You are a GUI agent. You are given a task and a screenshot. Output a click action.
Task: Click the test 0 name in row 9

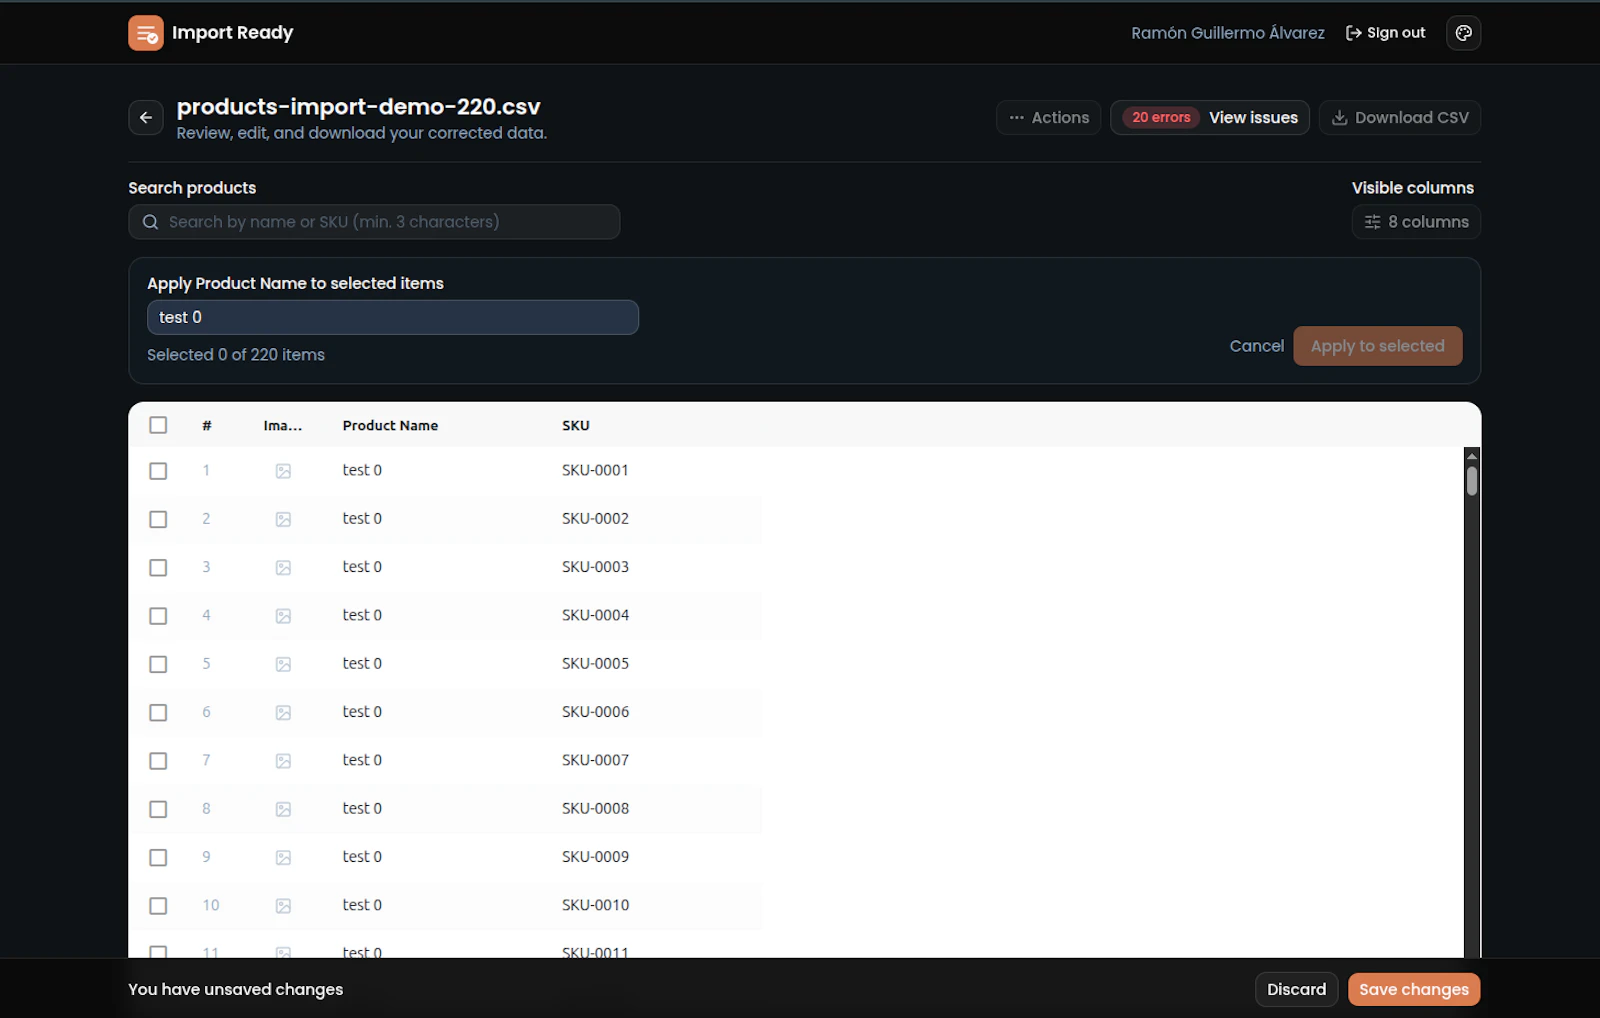(362, 857)
